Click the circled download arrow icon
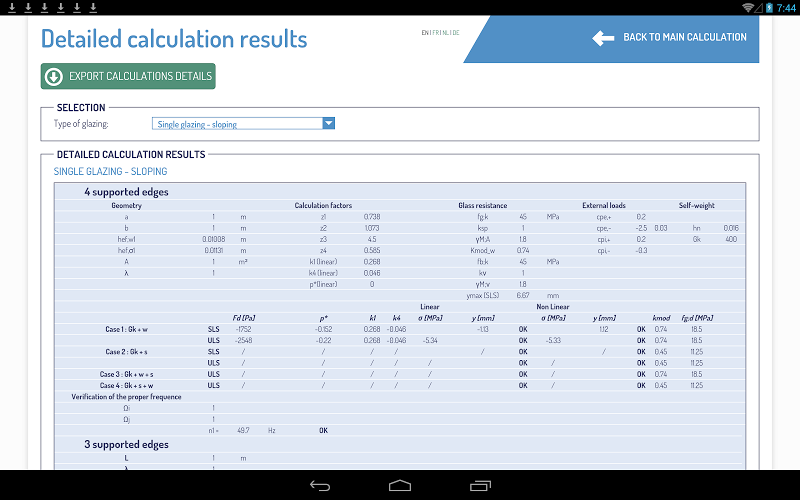Image resolution: width=800 pixels, height=500 pixels. [54, 77]
